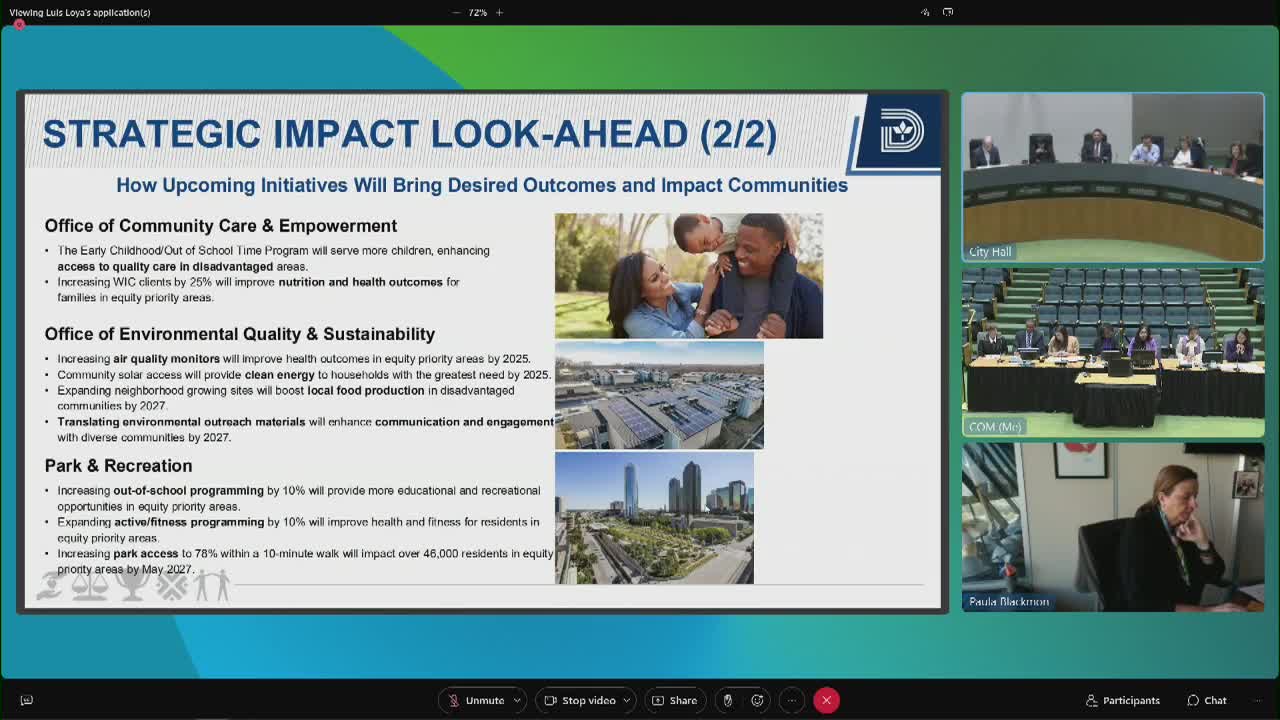The image size is (1280, 720).
Task: Click 'Office of Environmental Quality & Sustainability' heading
Action: 240,334
